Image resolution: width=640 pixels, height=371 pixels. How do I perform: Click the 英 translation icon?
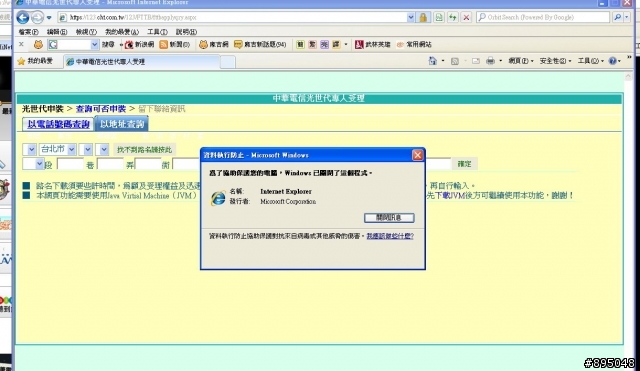tap(324, 44)
